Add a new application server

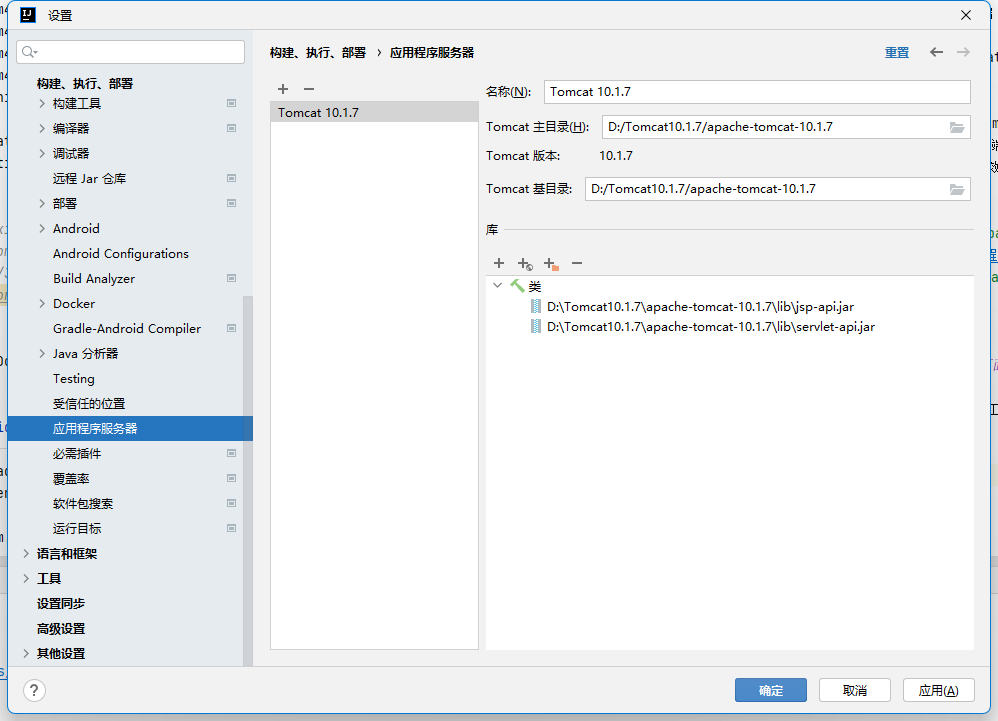(283, 89)
